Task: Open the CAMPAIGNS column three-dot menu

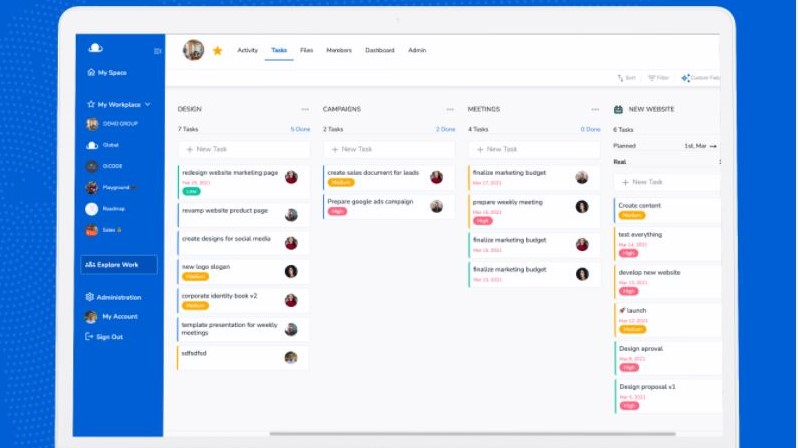Action: (450, 109)
